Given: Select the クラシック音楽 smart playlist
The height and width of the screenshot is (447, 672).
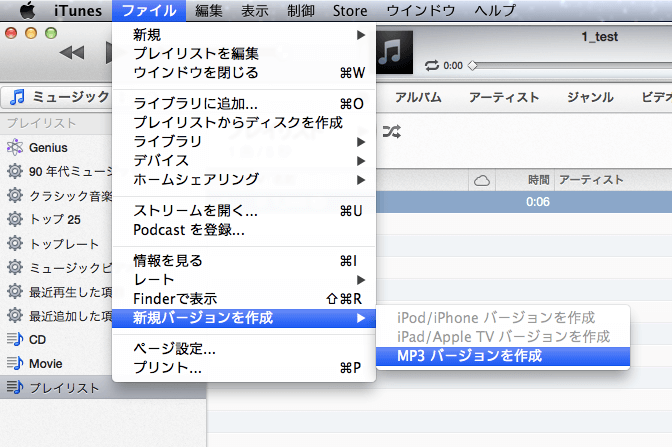Looking at the screenshot, I should coord(56,195).
